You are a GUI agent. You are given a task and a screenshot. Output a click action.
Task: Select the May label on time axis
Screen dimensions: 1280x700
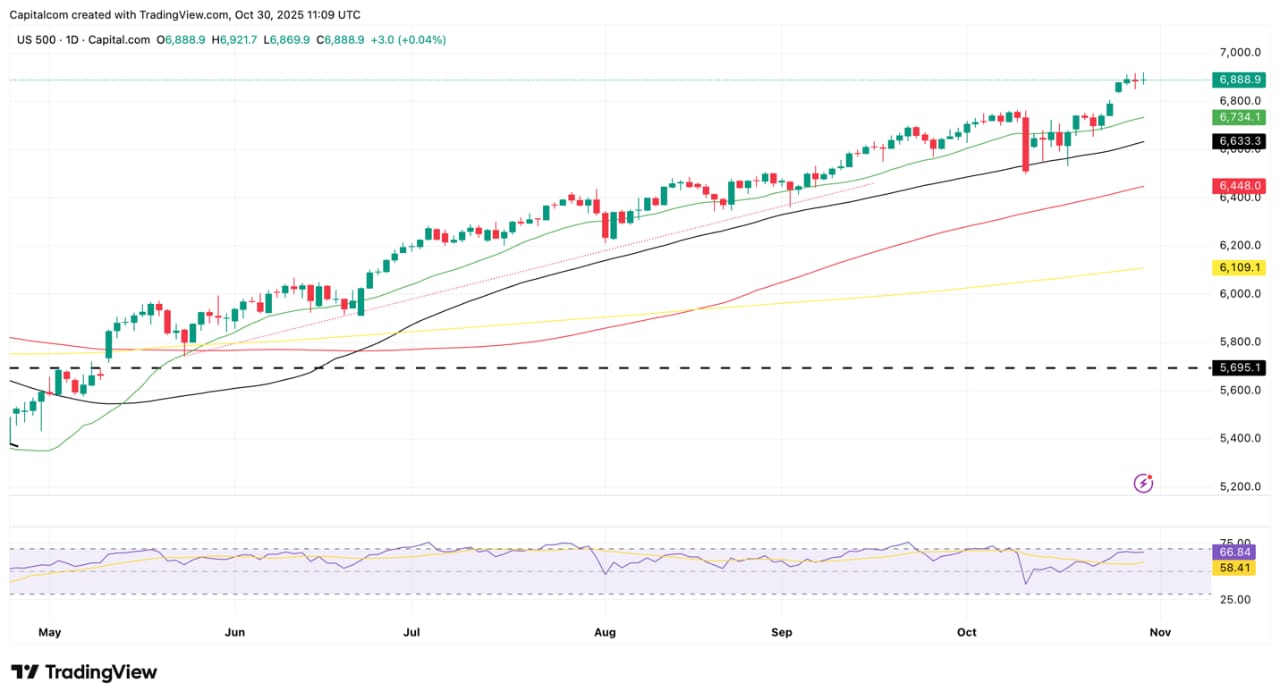pyautogui.click(x=49, y=632)
